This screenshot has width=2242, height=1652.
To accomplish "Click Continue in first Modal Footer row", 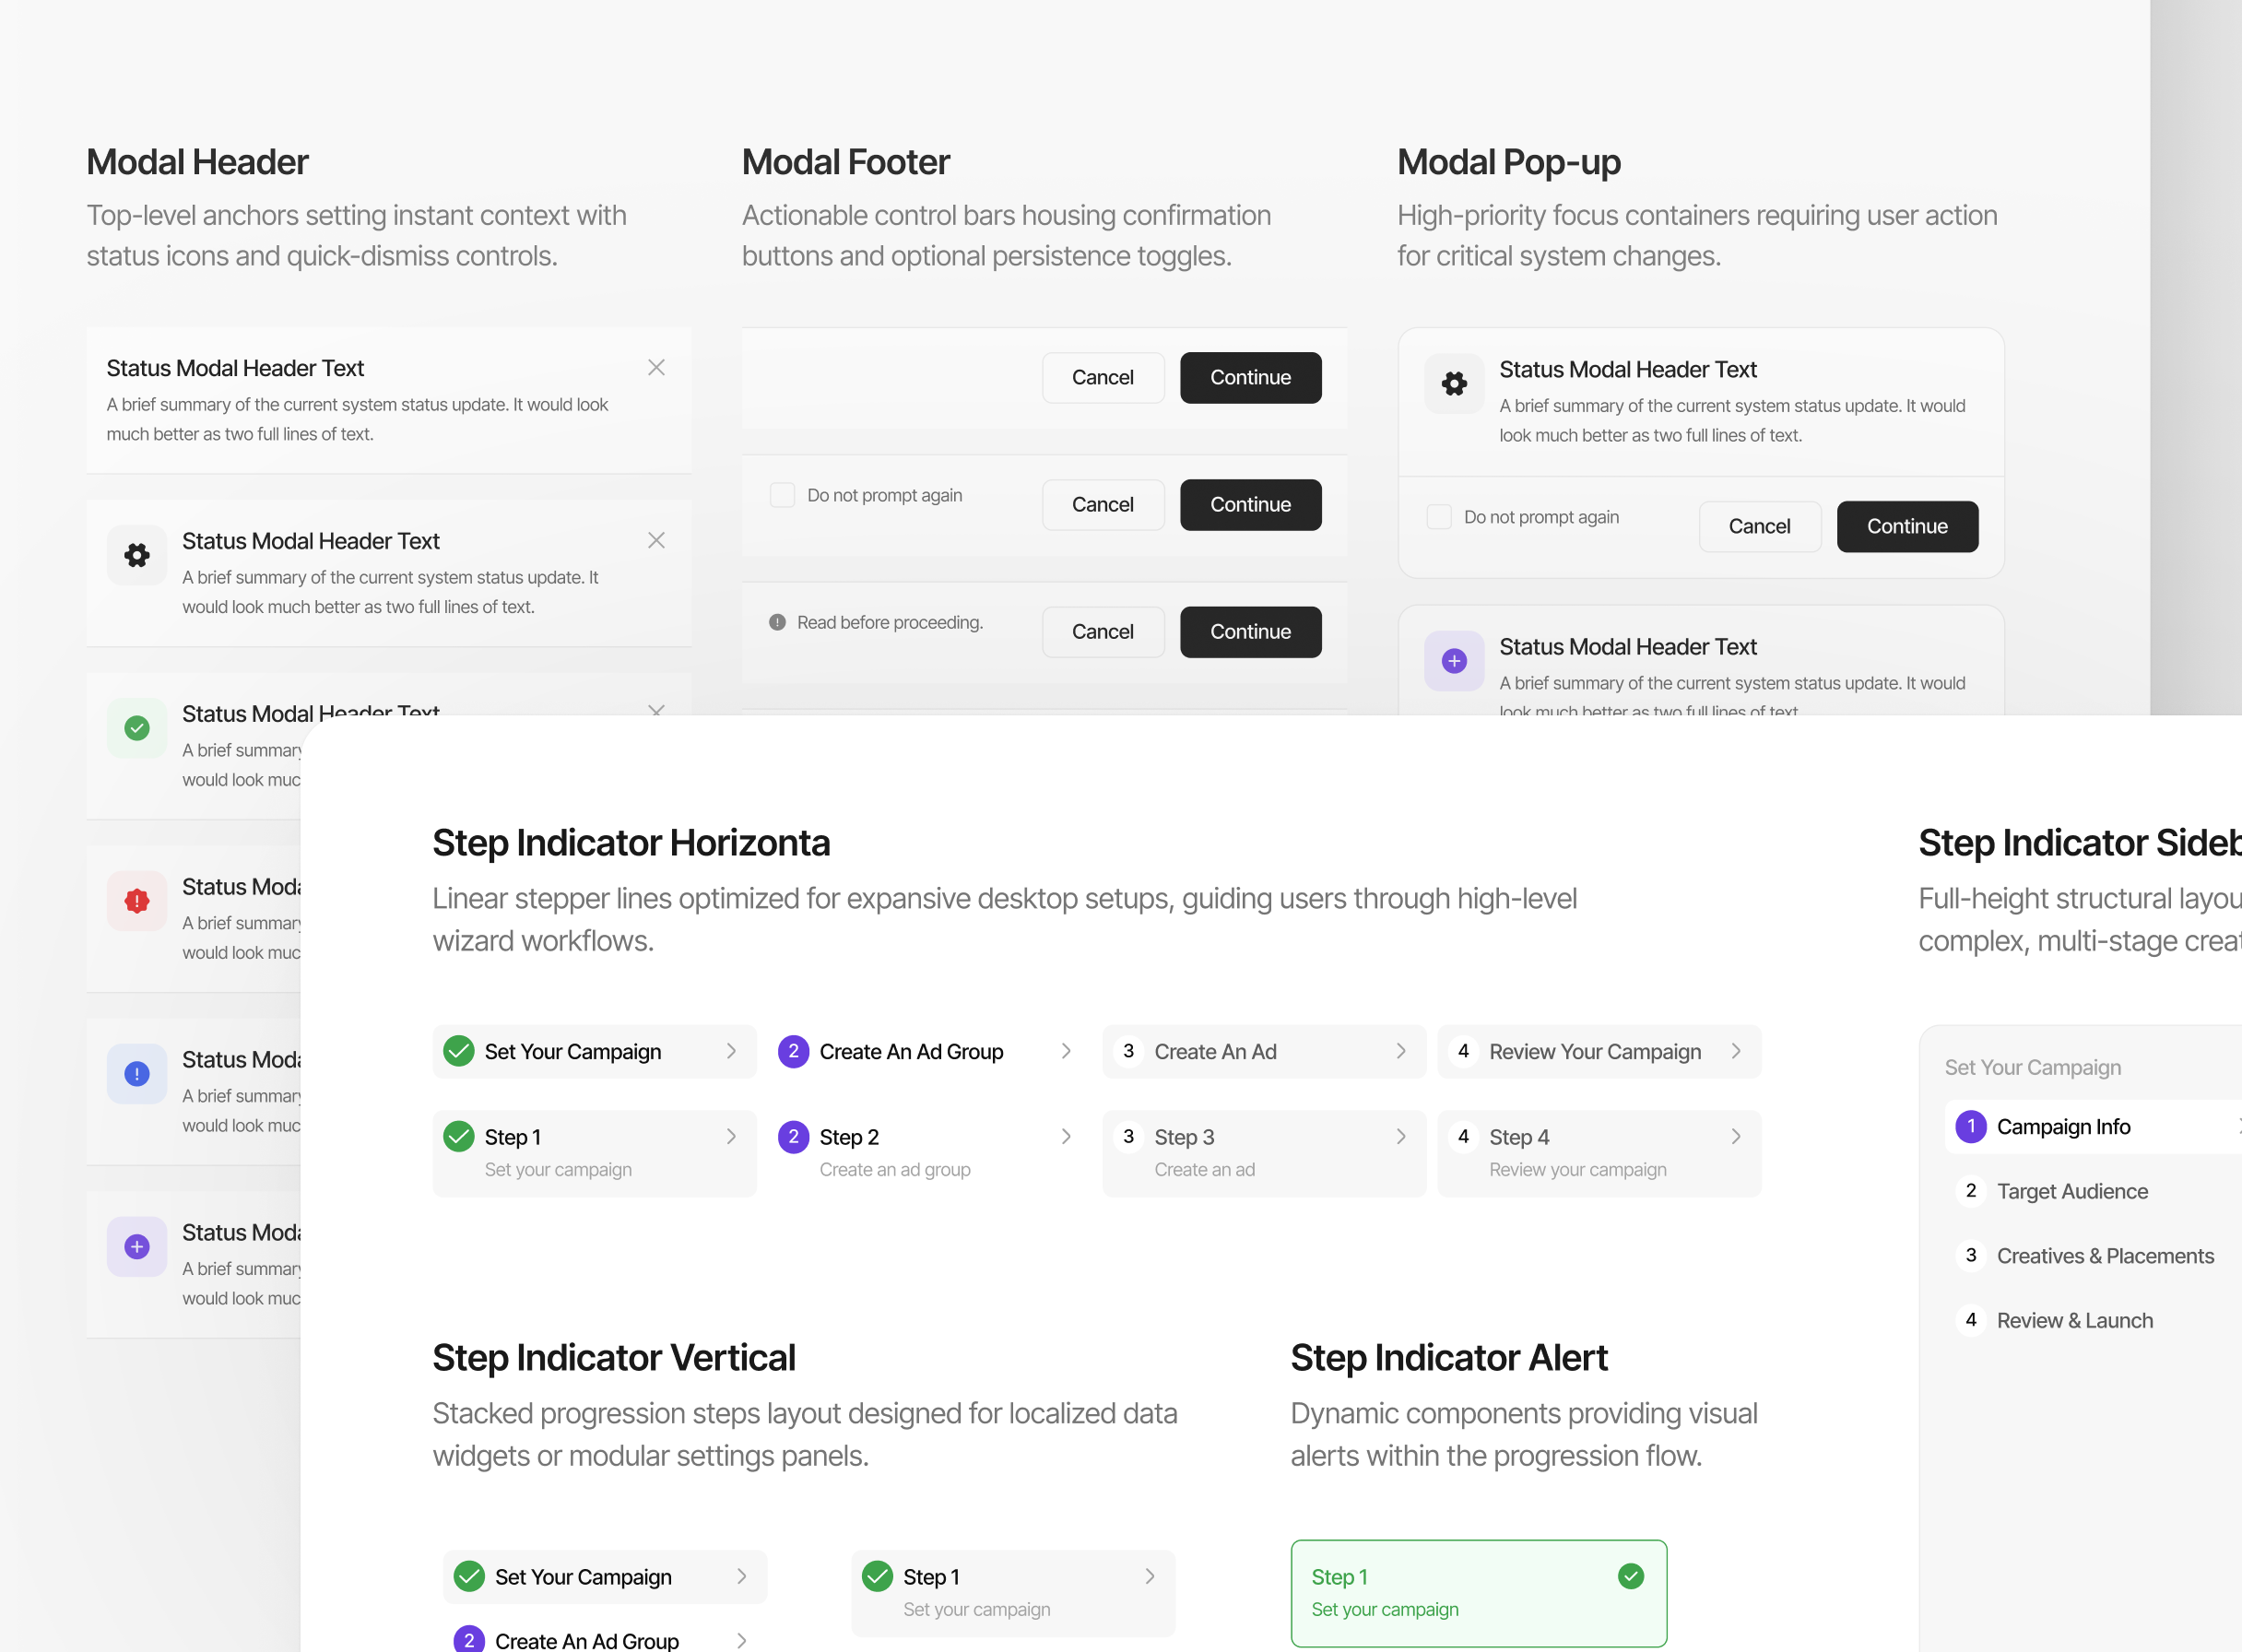I will coord(1251,377).
